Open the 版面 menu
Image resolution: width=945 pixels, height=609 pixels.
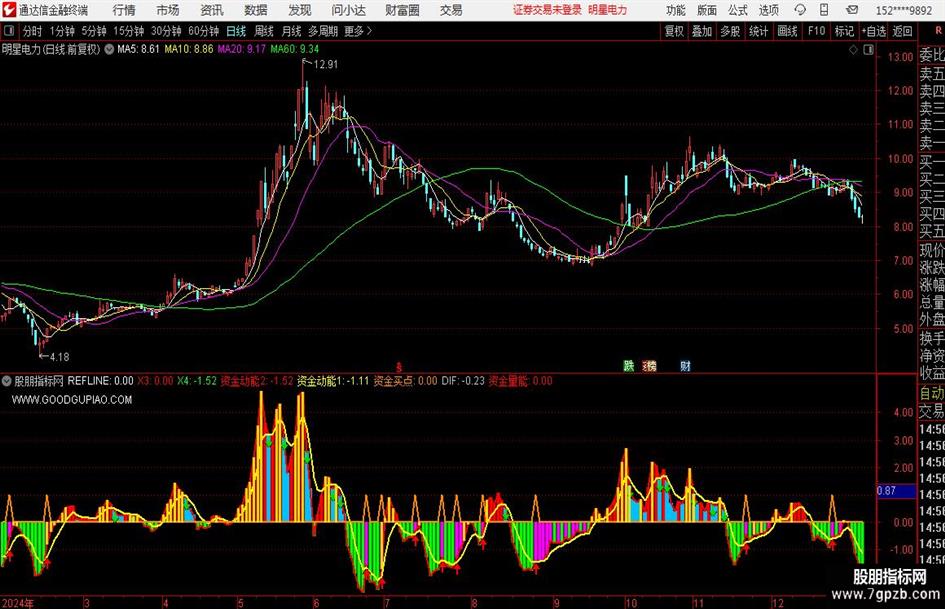point(707,10)
